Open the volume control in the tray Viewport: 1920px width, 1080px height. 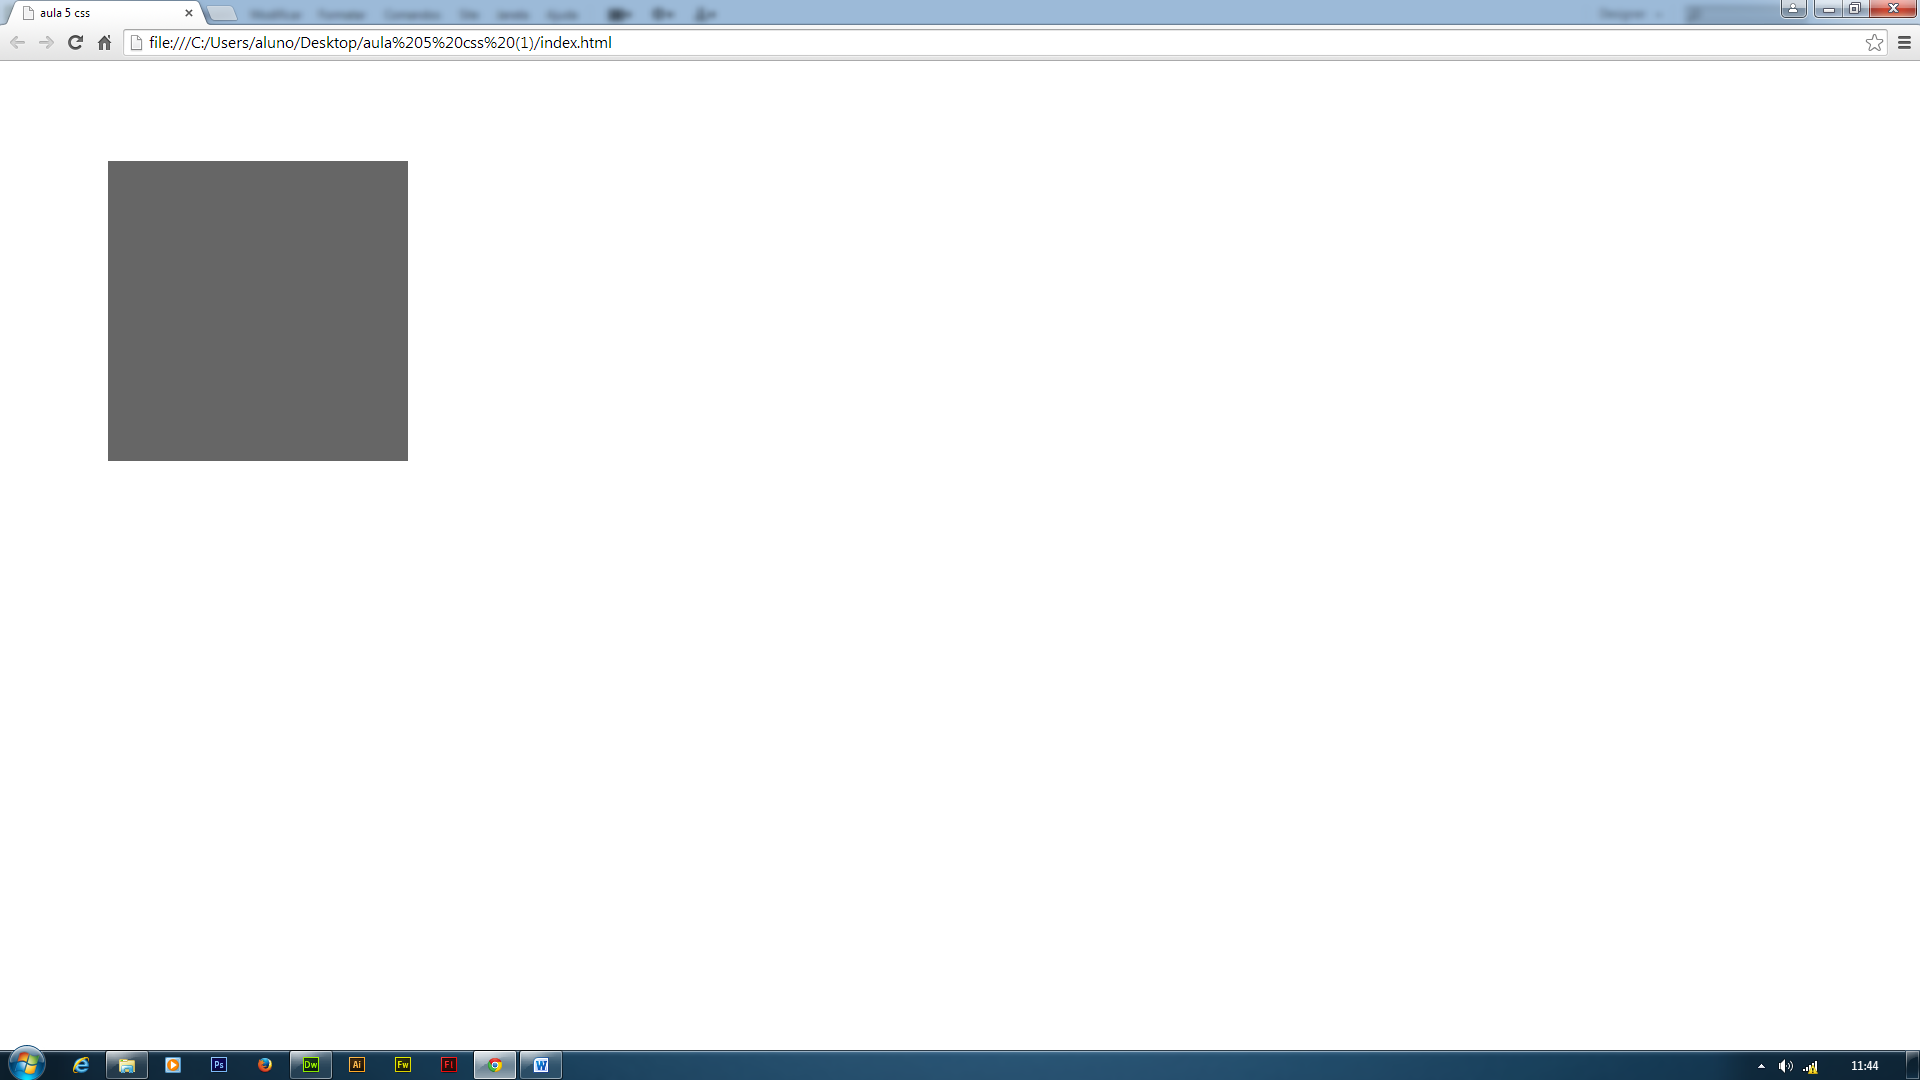pos(1785,1066)
